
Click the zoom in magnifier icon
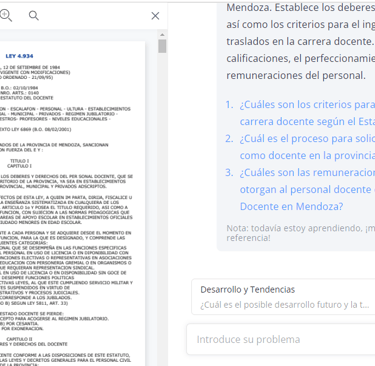[x=6, y=15]
